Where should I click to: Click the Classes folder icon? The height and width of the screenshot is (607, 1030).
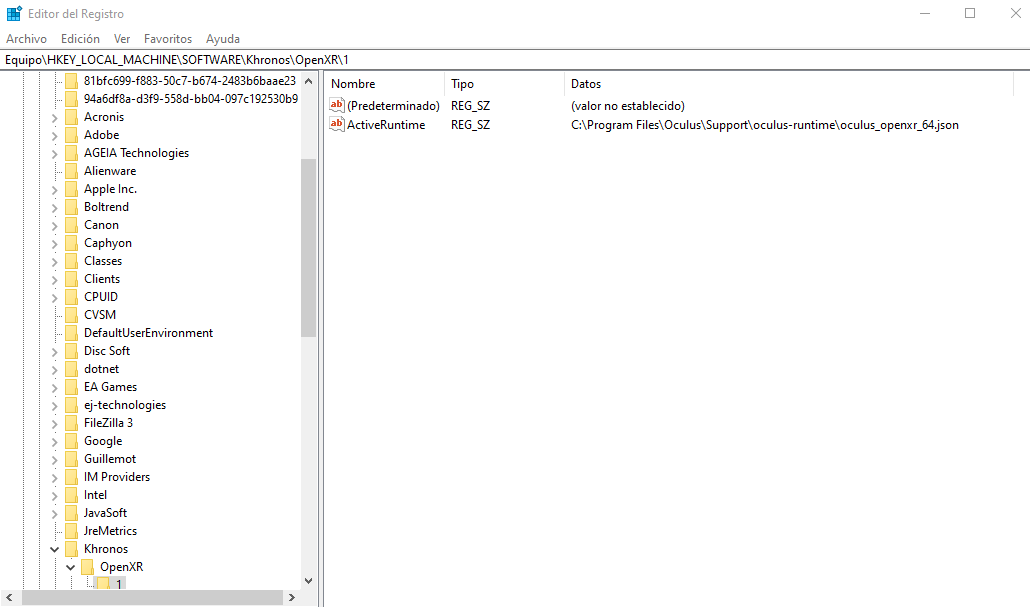point(72,261)
